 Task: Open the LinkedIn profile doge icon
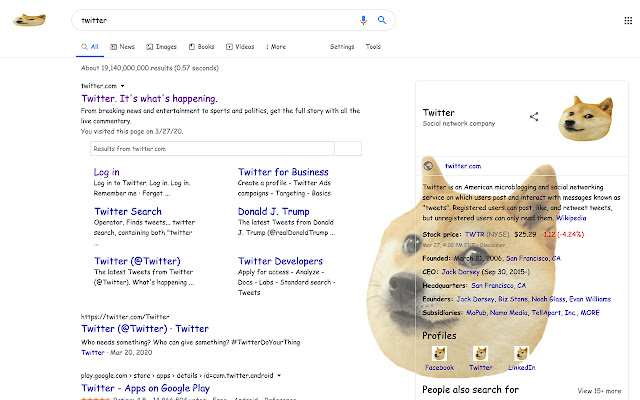[x=522, y=353]
